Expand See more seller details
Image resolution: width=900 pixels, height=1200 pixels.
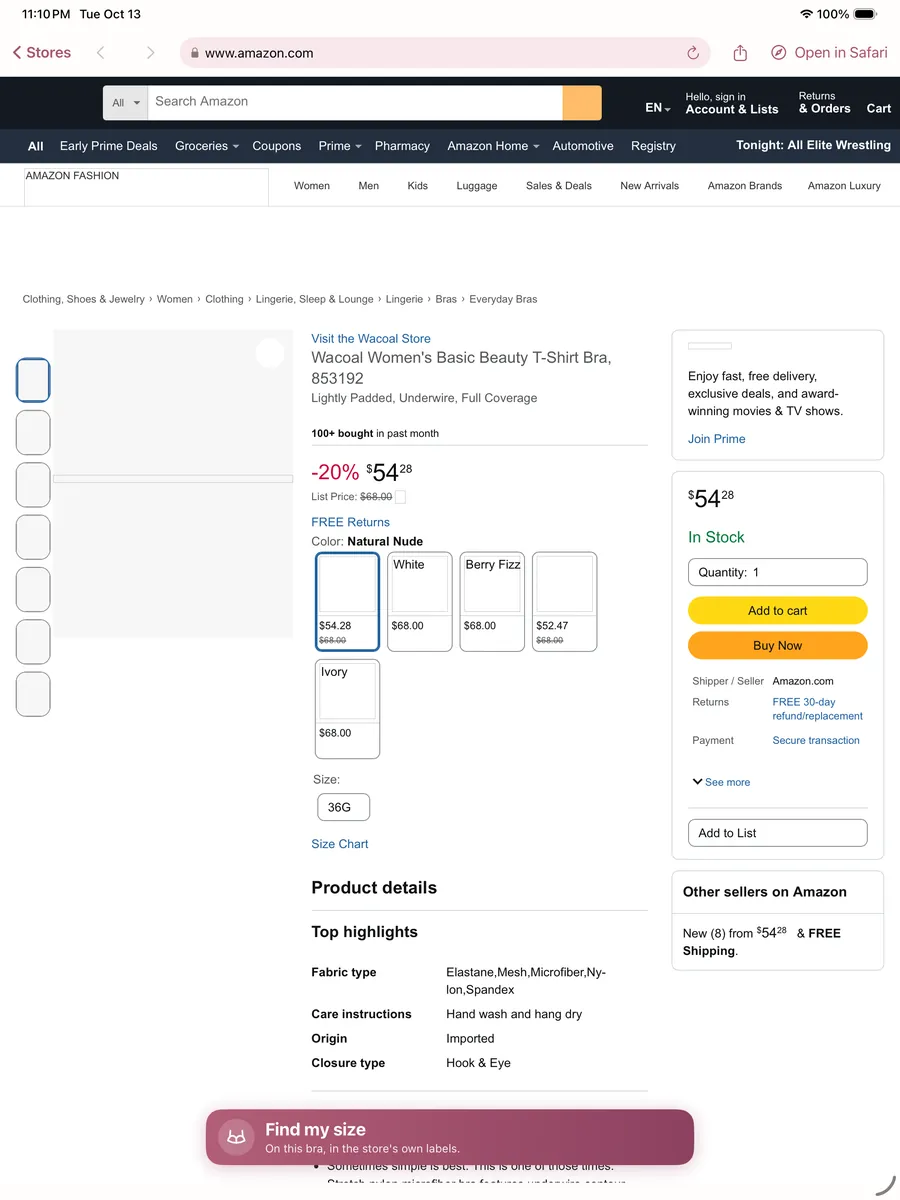click(x=721, y=782)
